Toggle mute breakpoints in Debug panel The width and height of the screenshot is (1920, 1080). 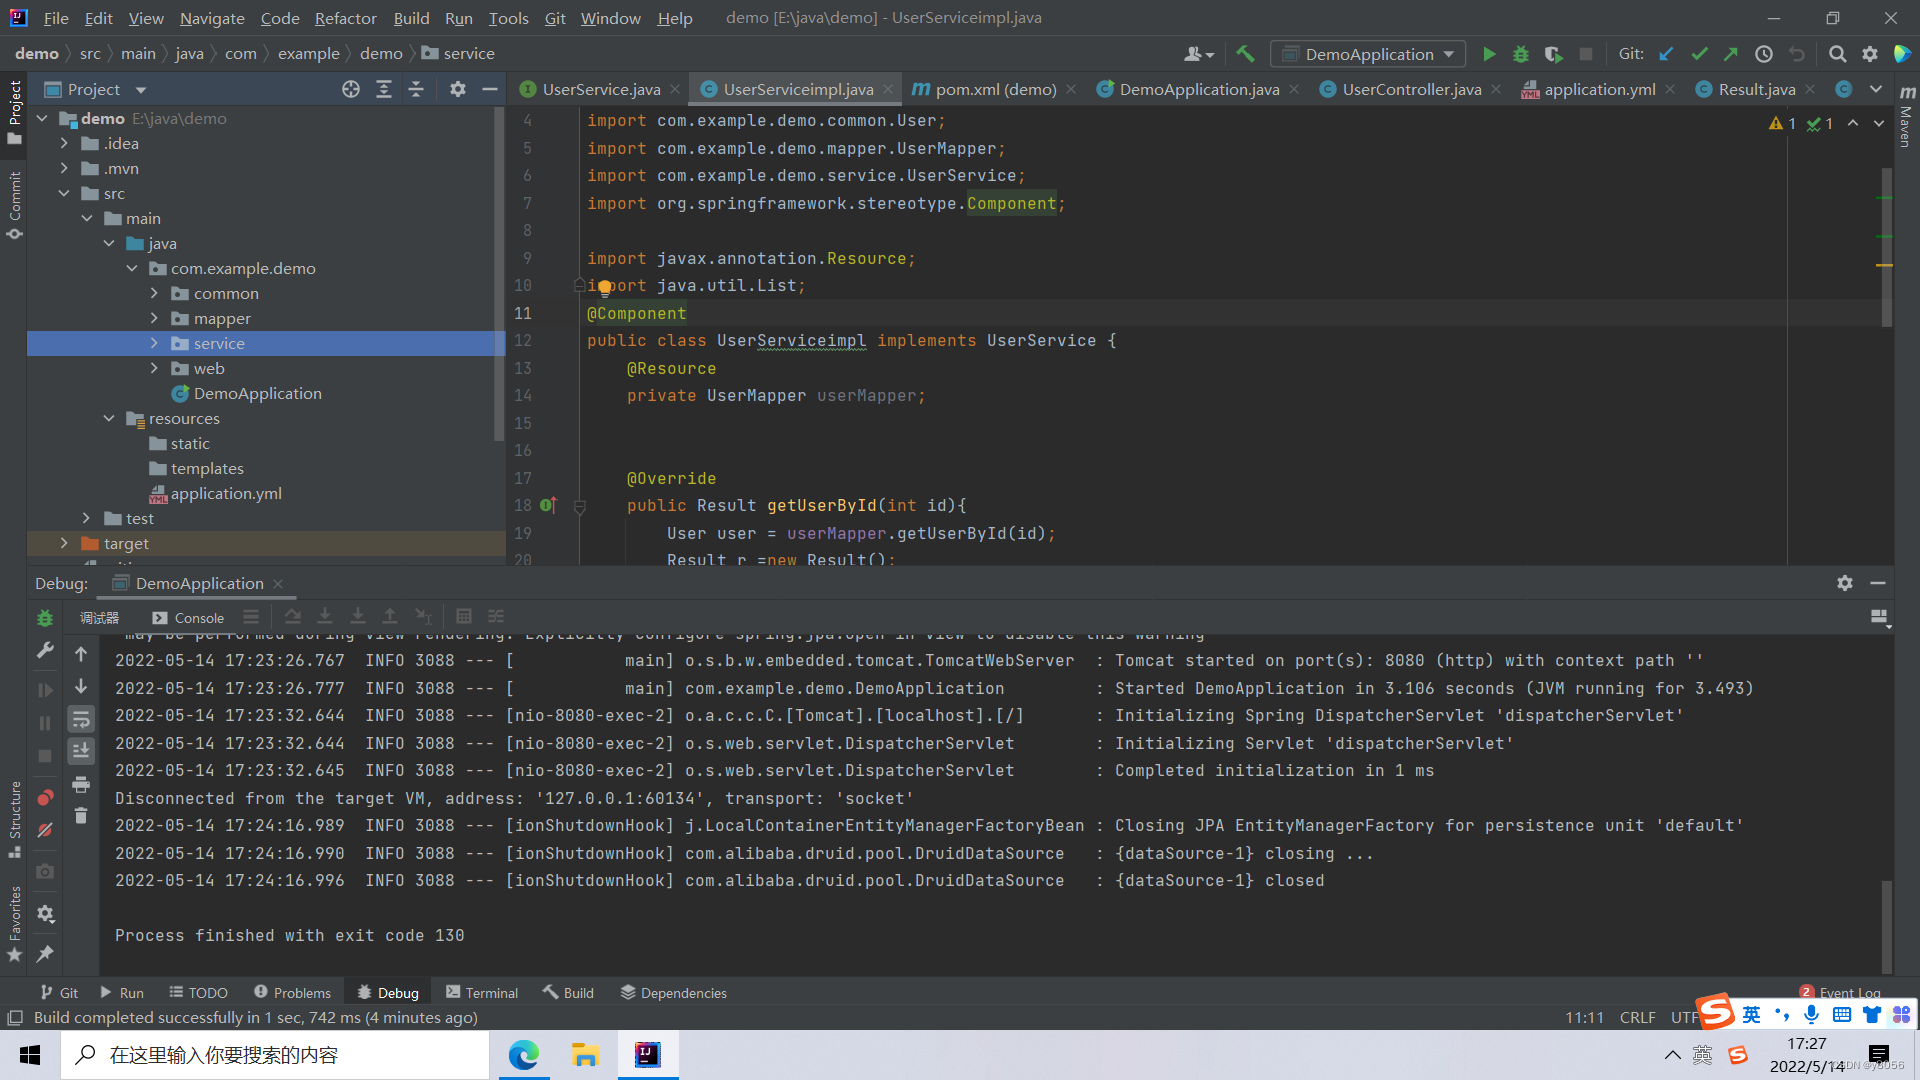pos(45,830)
